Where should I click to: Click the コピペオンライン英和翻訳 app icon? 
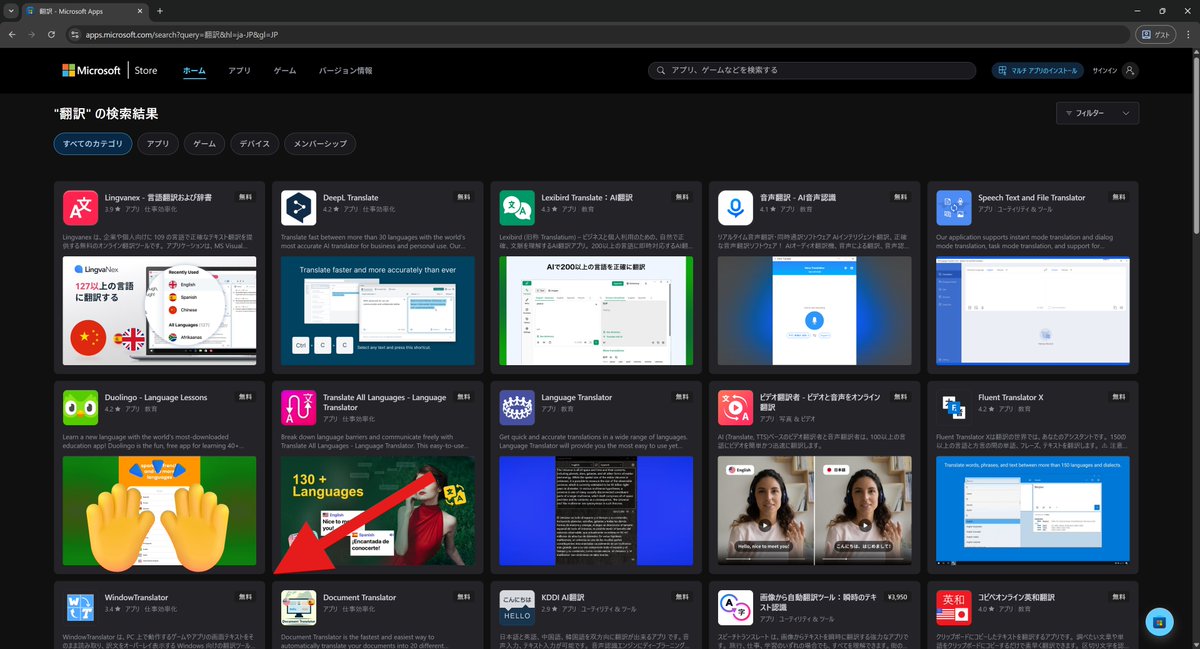[x=953, y=607]
